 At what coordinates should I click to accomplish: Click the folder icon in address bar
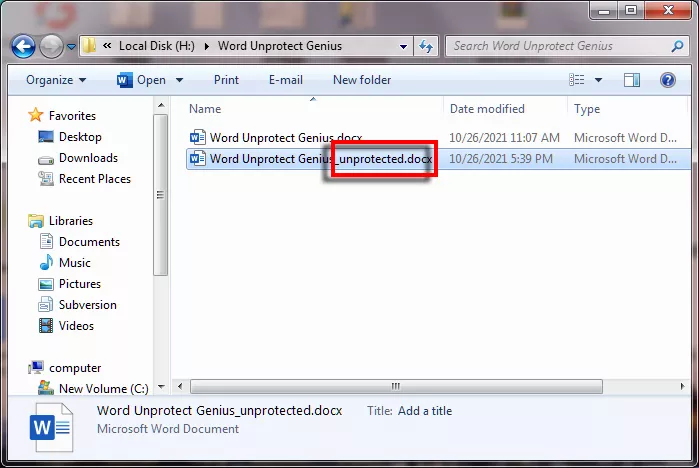90,45
